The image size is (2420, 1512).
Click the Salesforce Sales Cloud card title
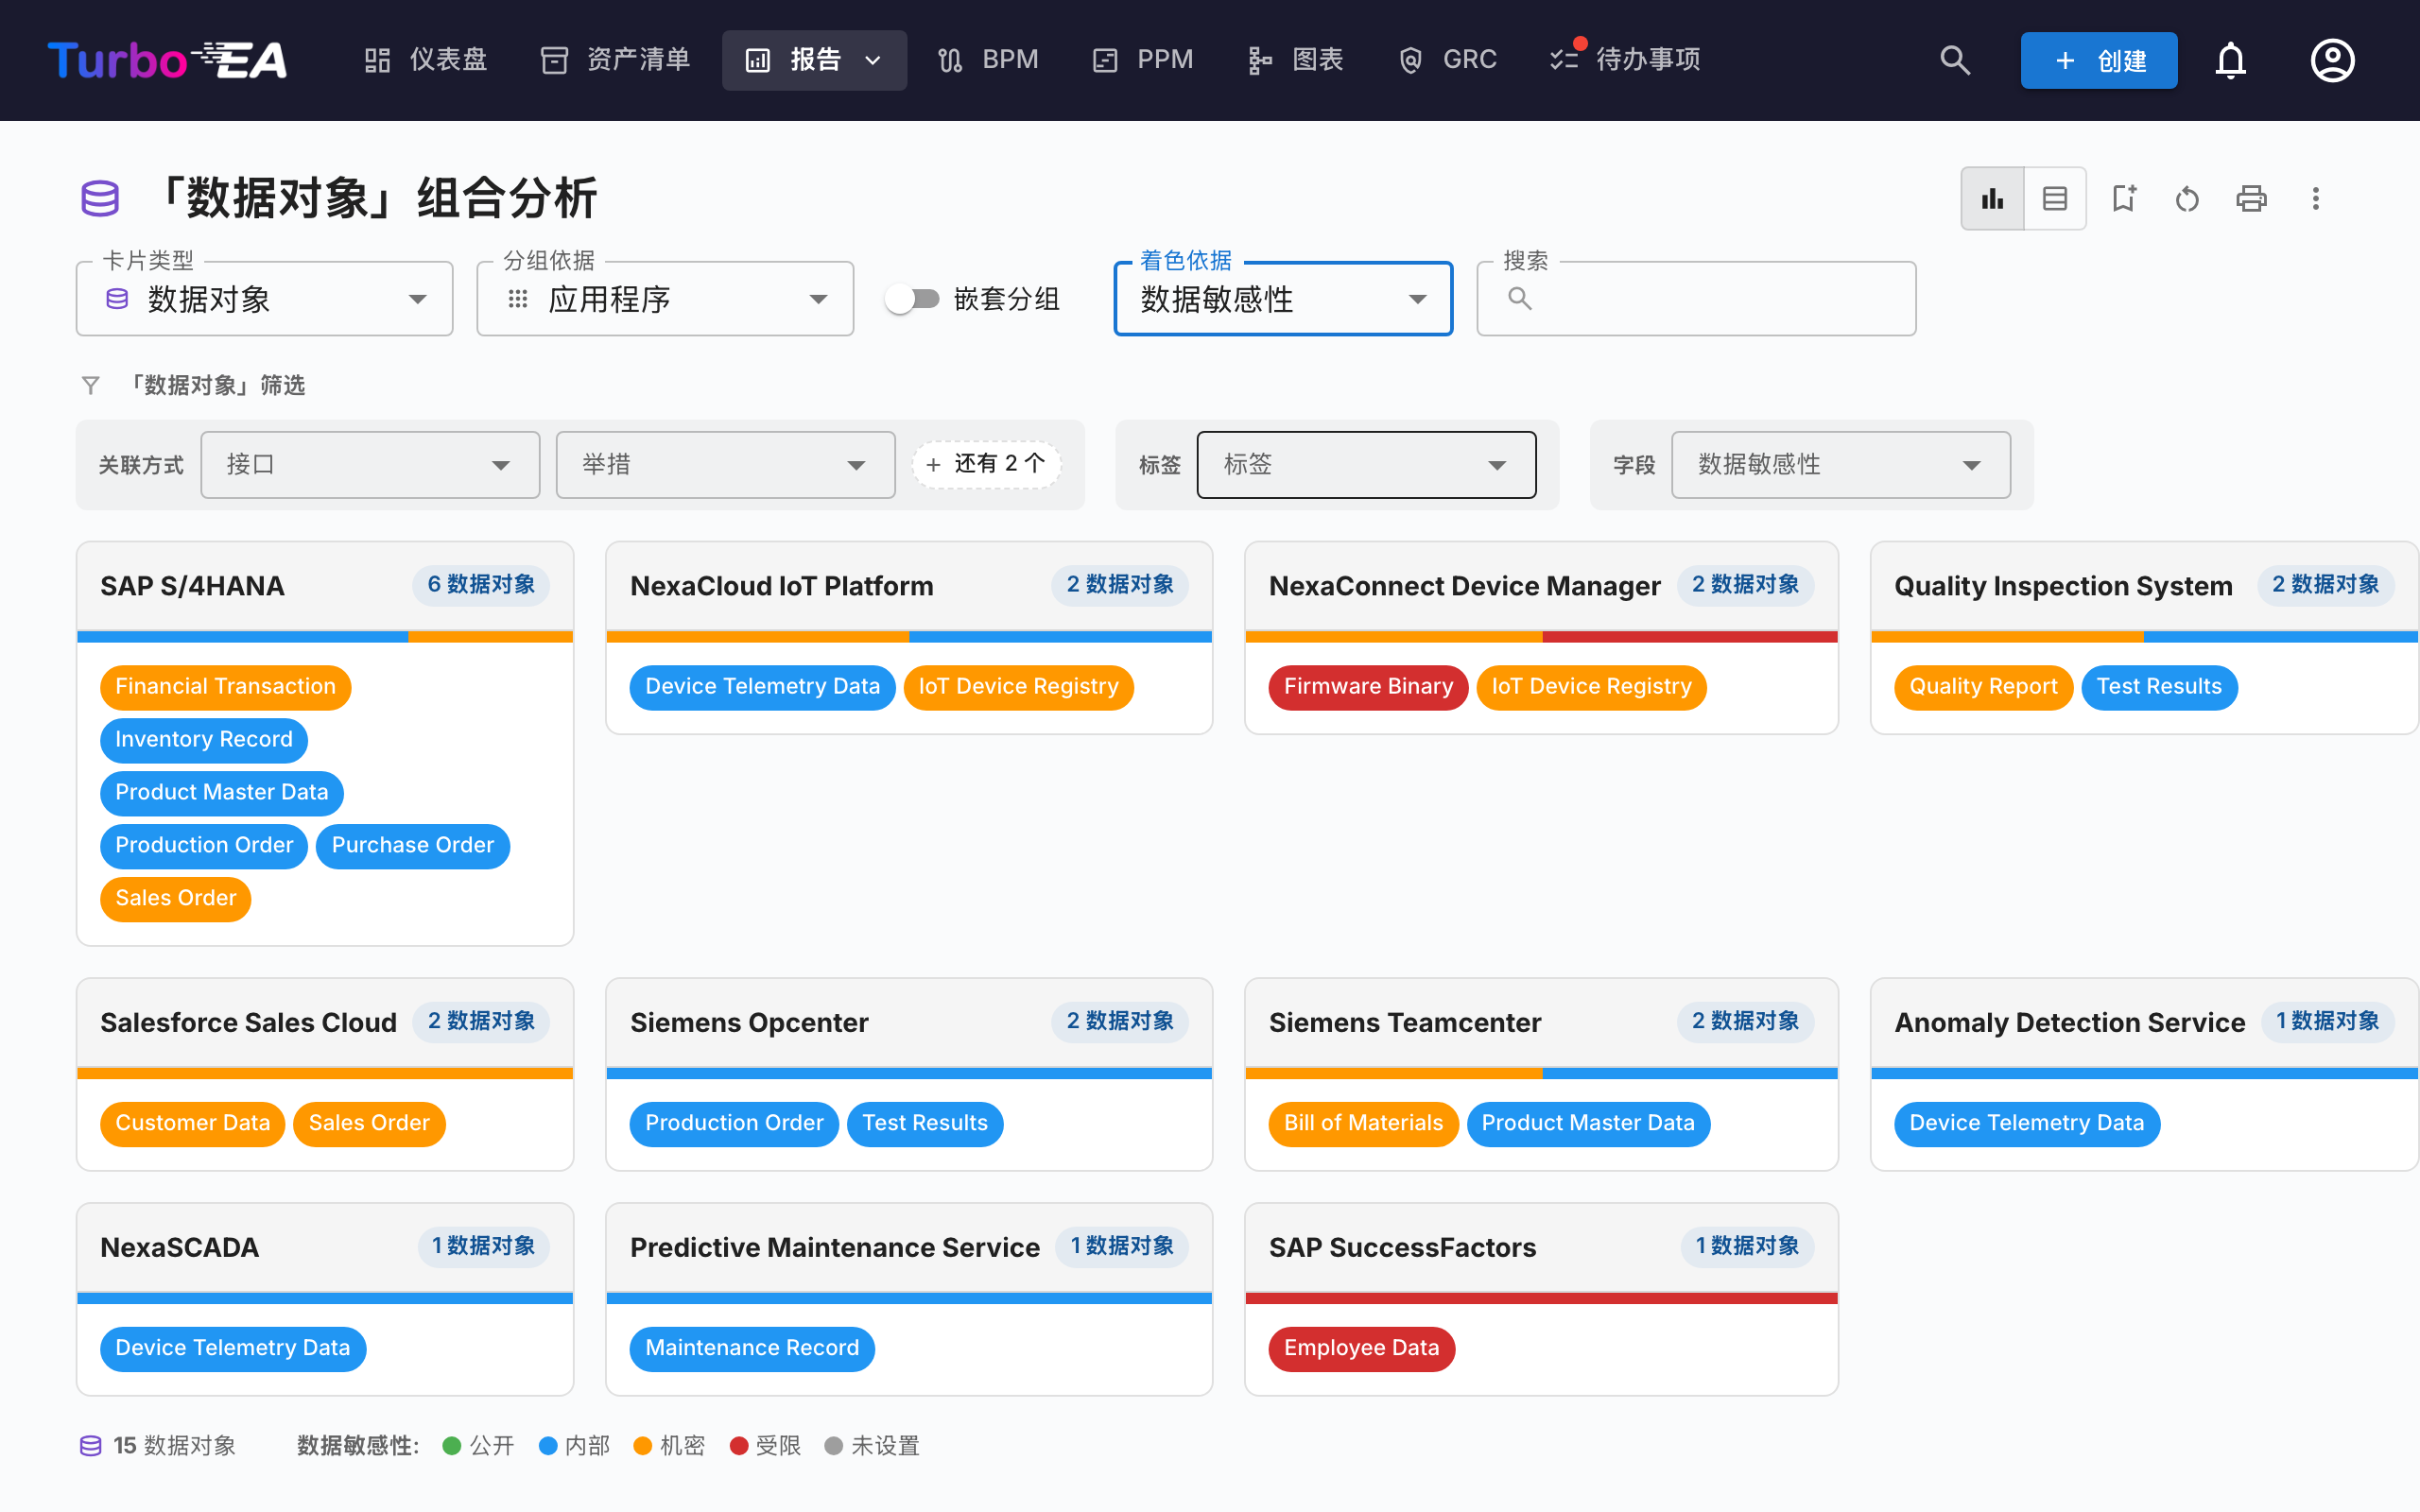click(248, 1023)
